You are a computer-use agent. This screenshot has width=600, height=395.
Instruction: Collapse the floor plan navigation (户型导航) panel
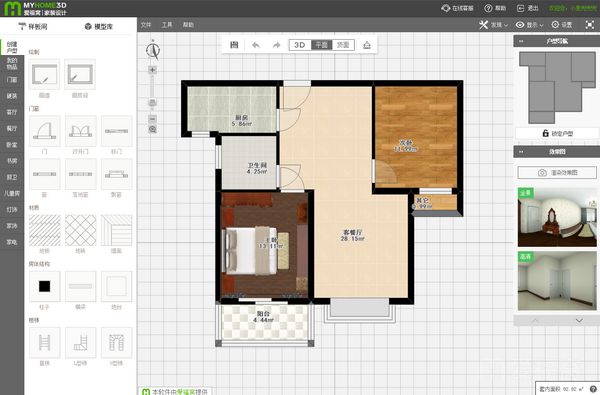pyautogui.click(x=521, y=41)
